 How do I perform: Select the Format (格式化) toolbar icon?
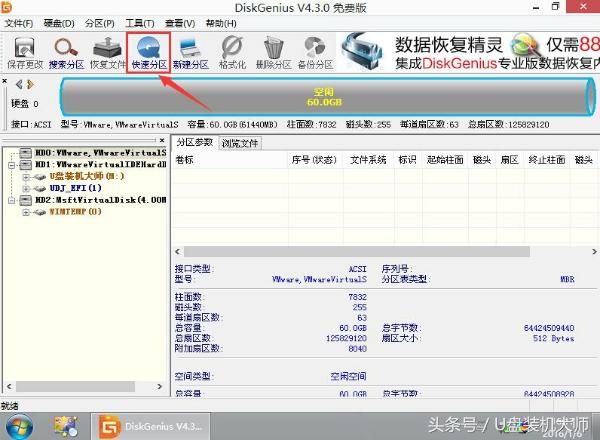[x=232, y=53]
